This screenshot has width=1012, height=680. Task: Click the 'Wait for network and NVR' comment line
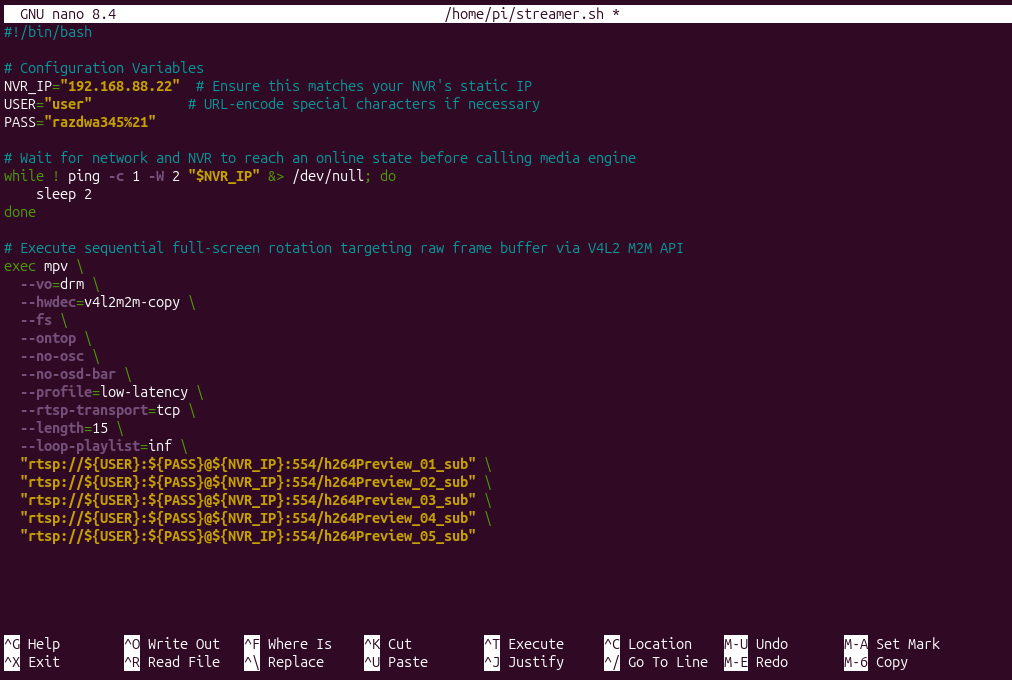click(x=320, y=158)
